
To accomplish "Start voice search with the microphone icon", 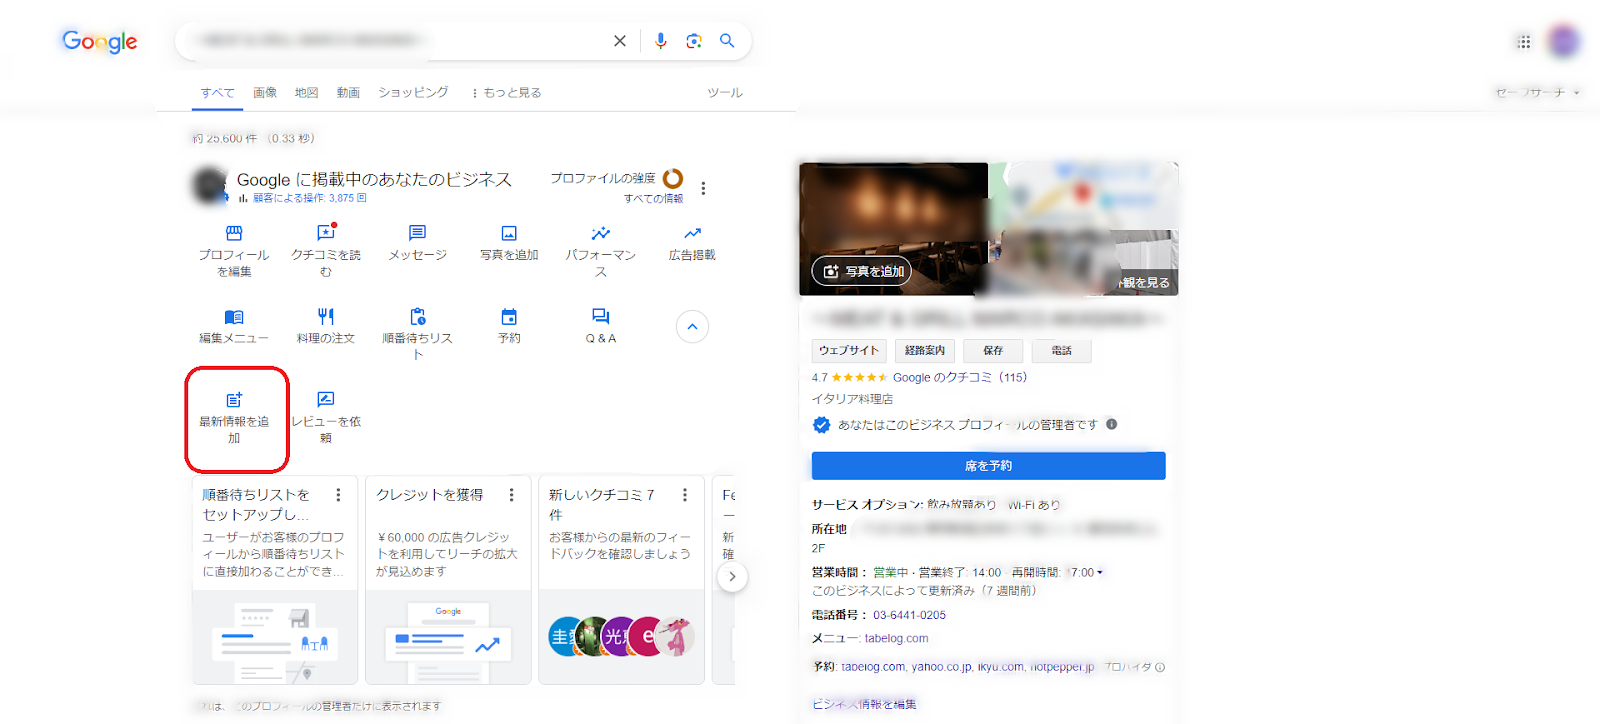I will pos(660,41).
